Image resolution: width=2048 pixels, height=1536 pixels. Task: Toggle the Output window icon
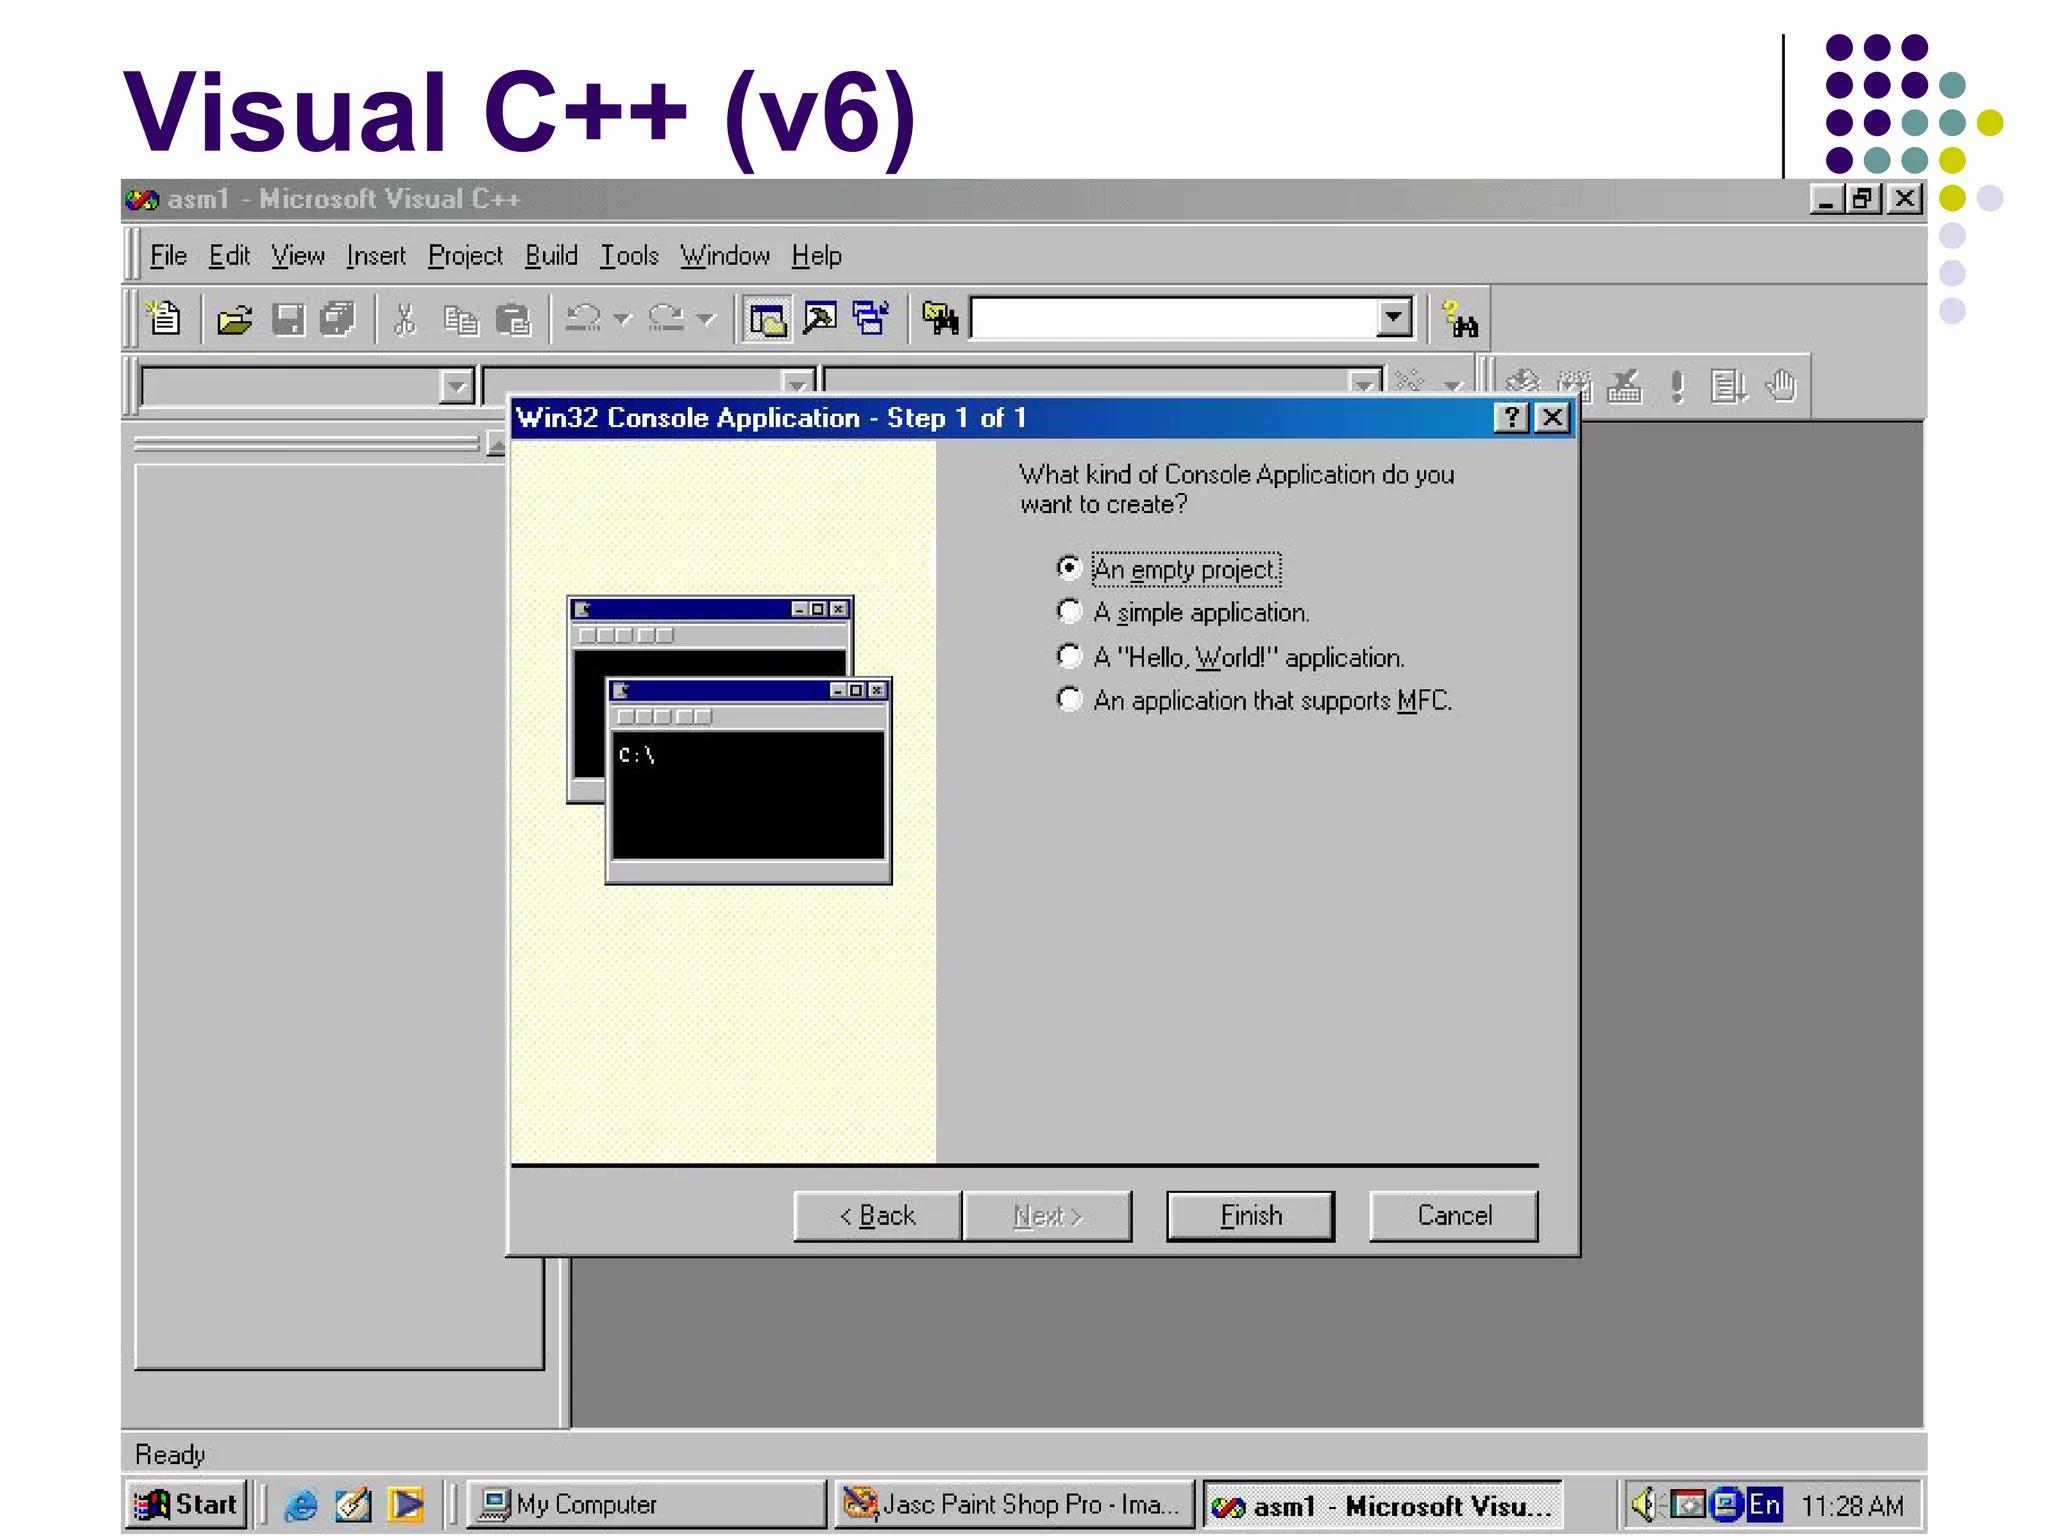click(x=820, y=319)
